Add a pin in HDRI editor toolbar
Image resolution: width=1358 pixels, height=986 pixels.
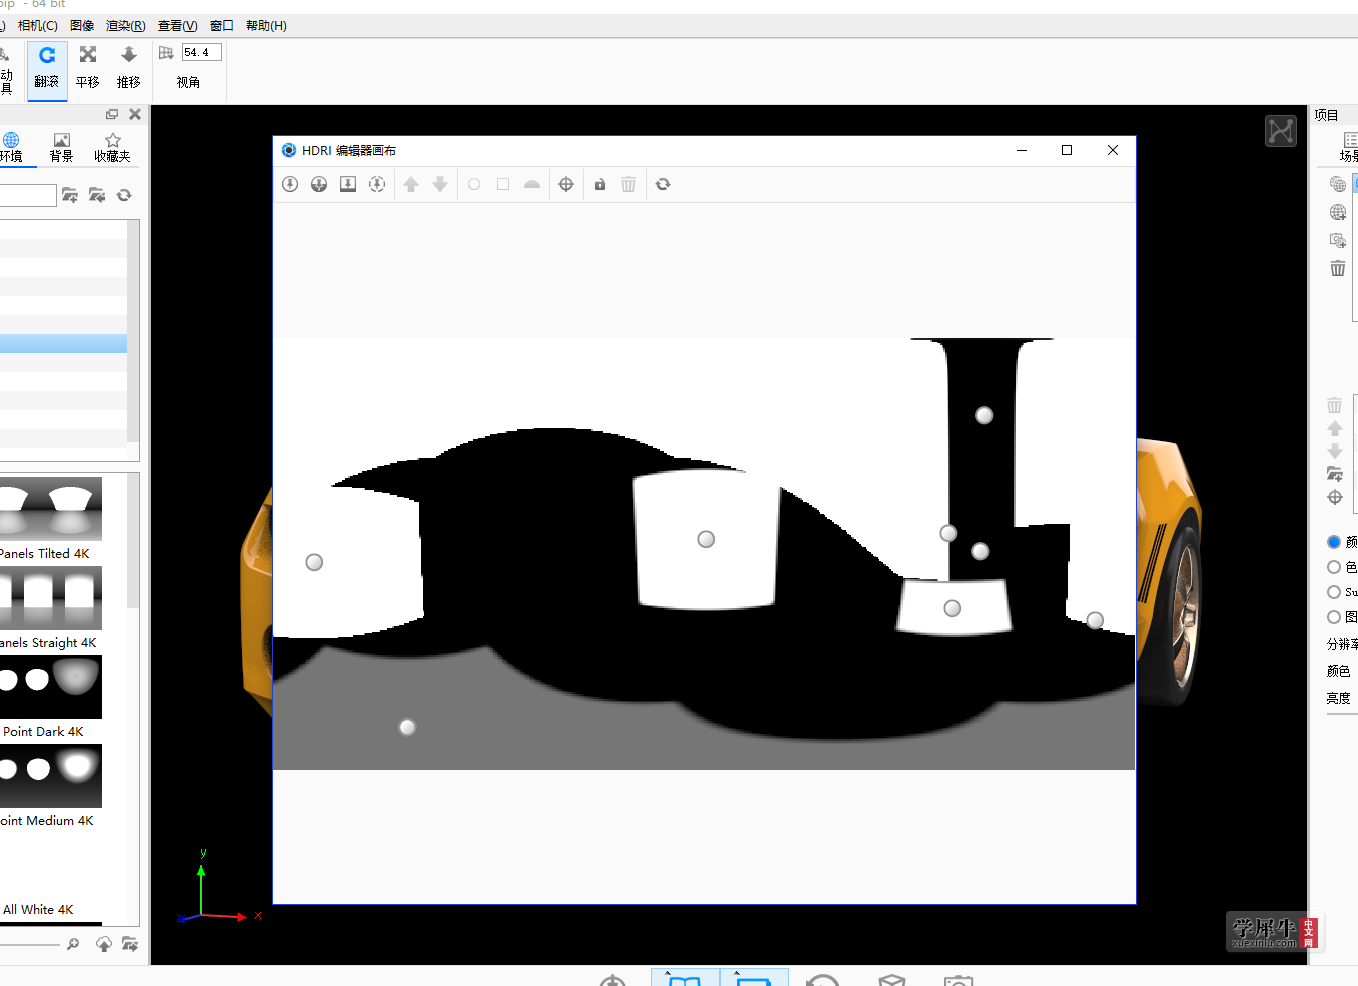click(290, 184)
